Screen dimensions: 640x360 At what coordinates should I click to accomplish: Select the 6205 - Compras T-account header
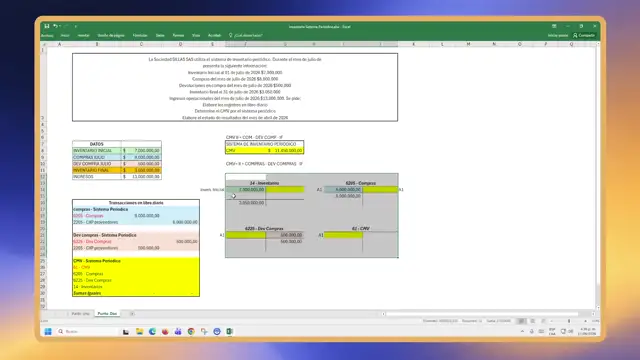click(x=361, y=183)
